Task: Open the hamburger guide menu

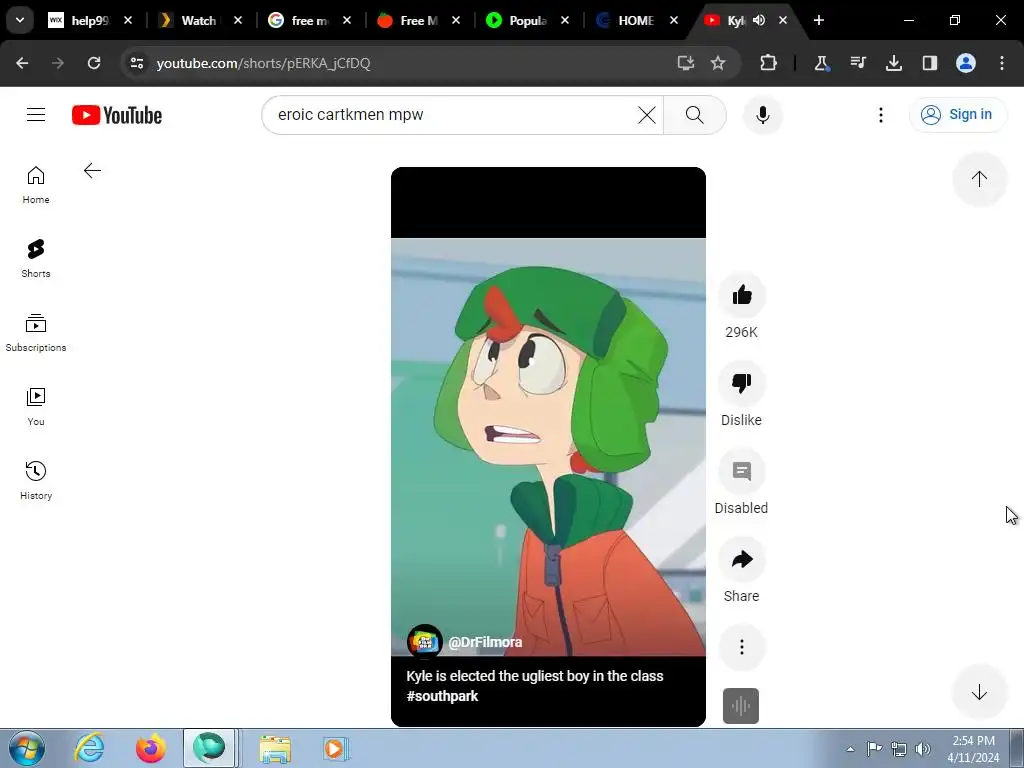Action: pos(36,115)
